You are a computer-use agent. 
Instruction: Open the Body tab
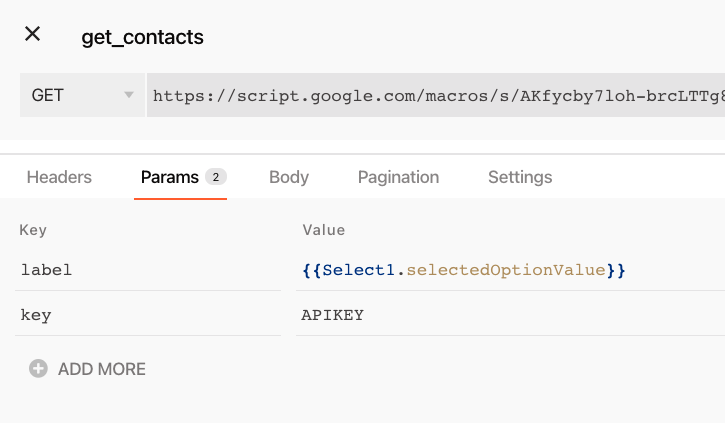point(289,177)
